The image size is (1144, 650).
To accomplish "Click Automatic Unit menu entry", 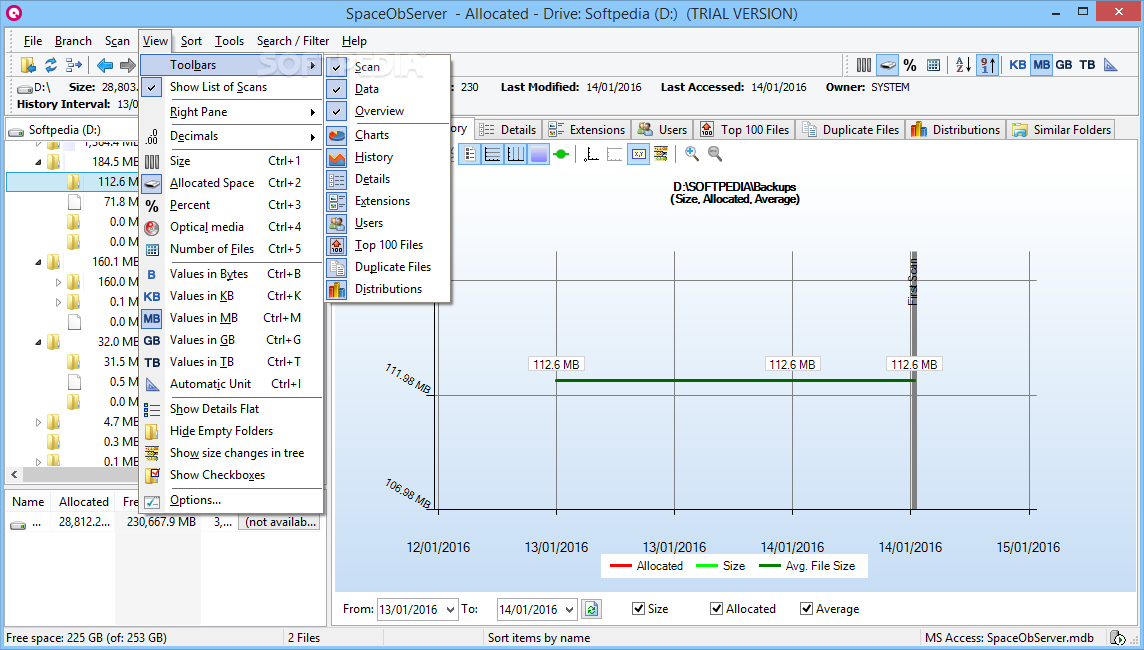I will (232, 384).
